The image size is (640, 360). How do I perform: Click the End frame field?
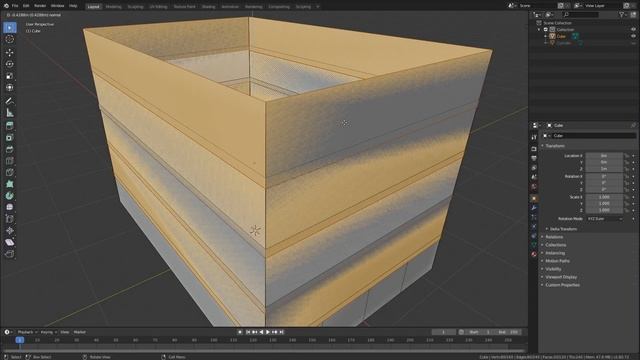click(x=508, y=332)
